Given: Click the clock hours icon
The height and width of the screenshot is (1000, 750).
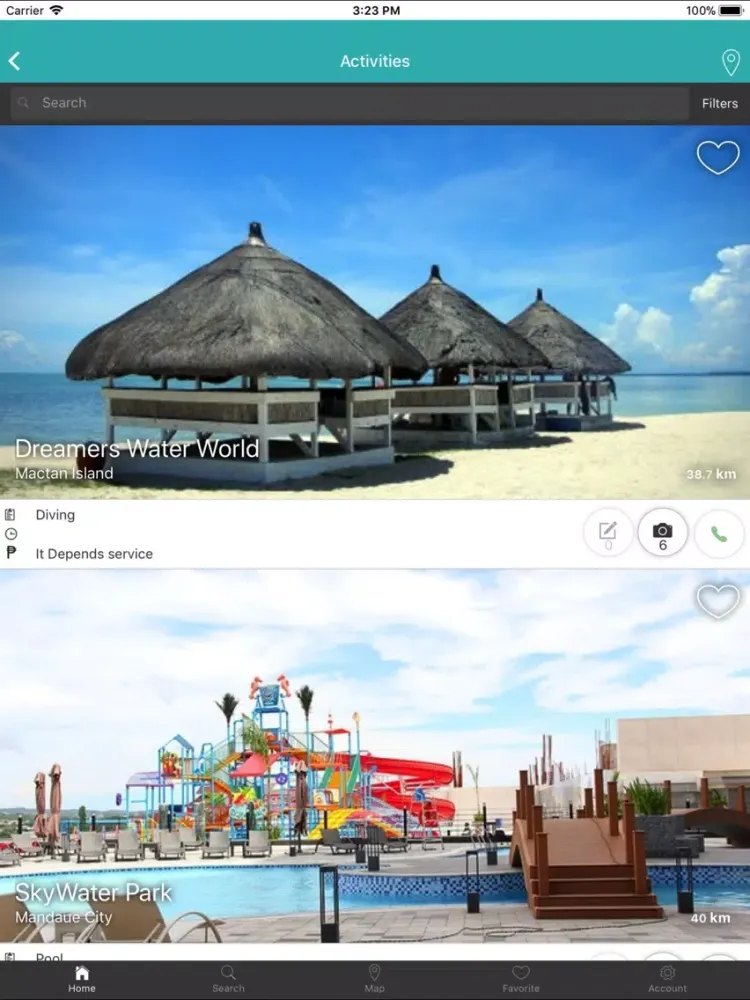Looking at the screenshot, I should [x=11, y=534].
